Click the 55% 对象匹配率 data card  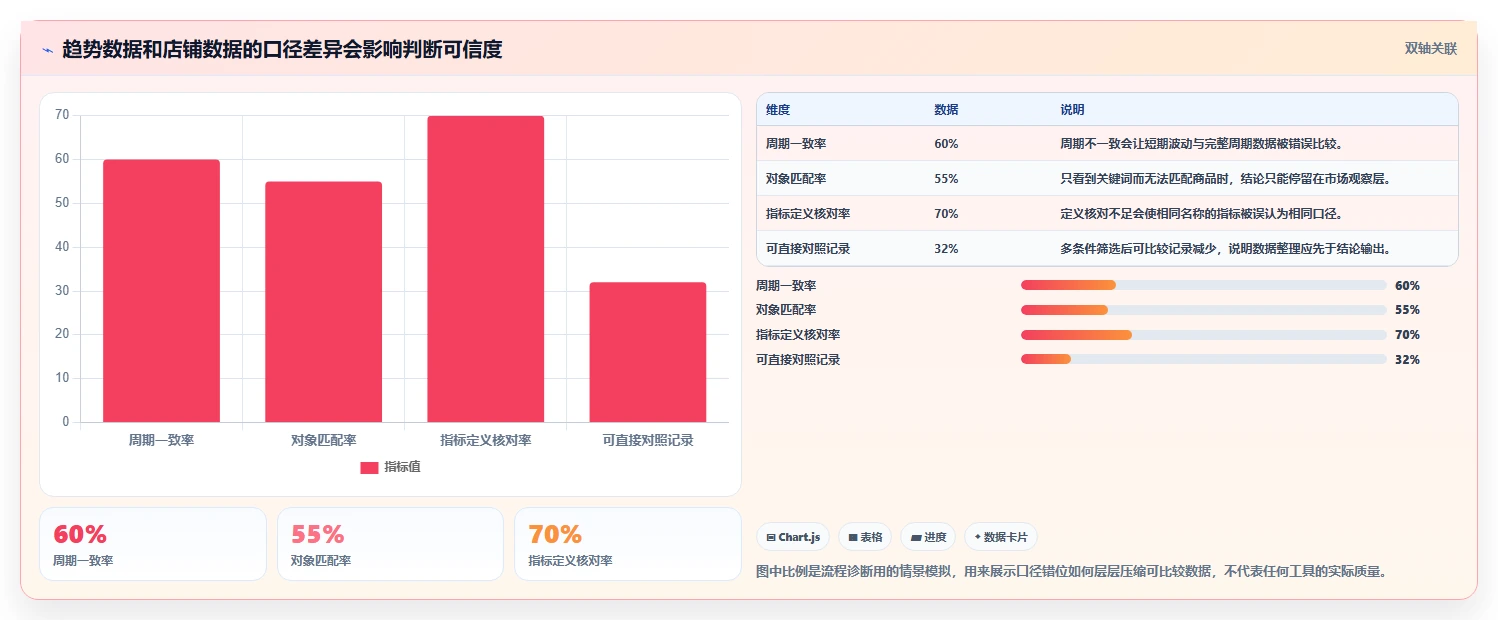(390, 544)
